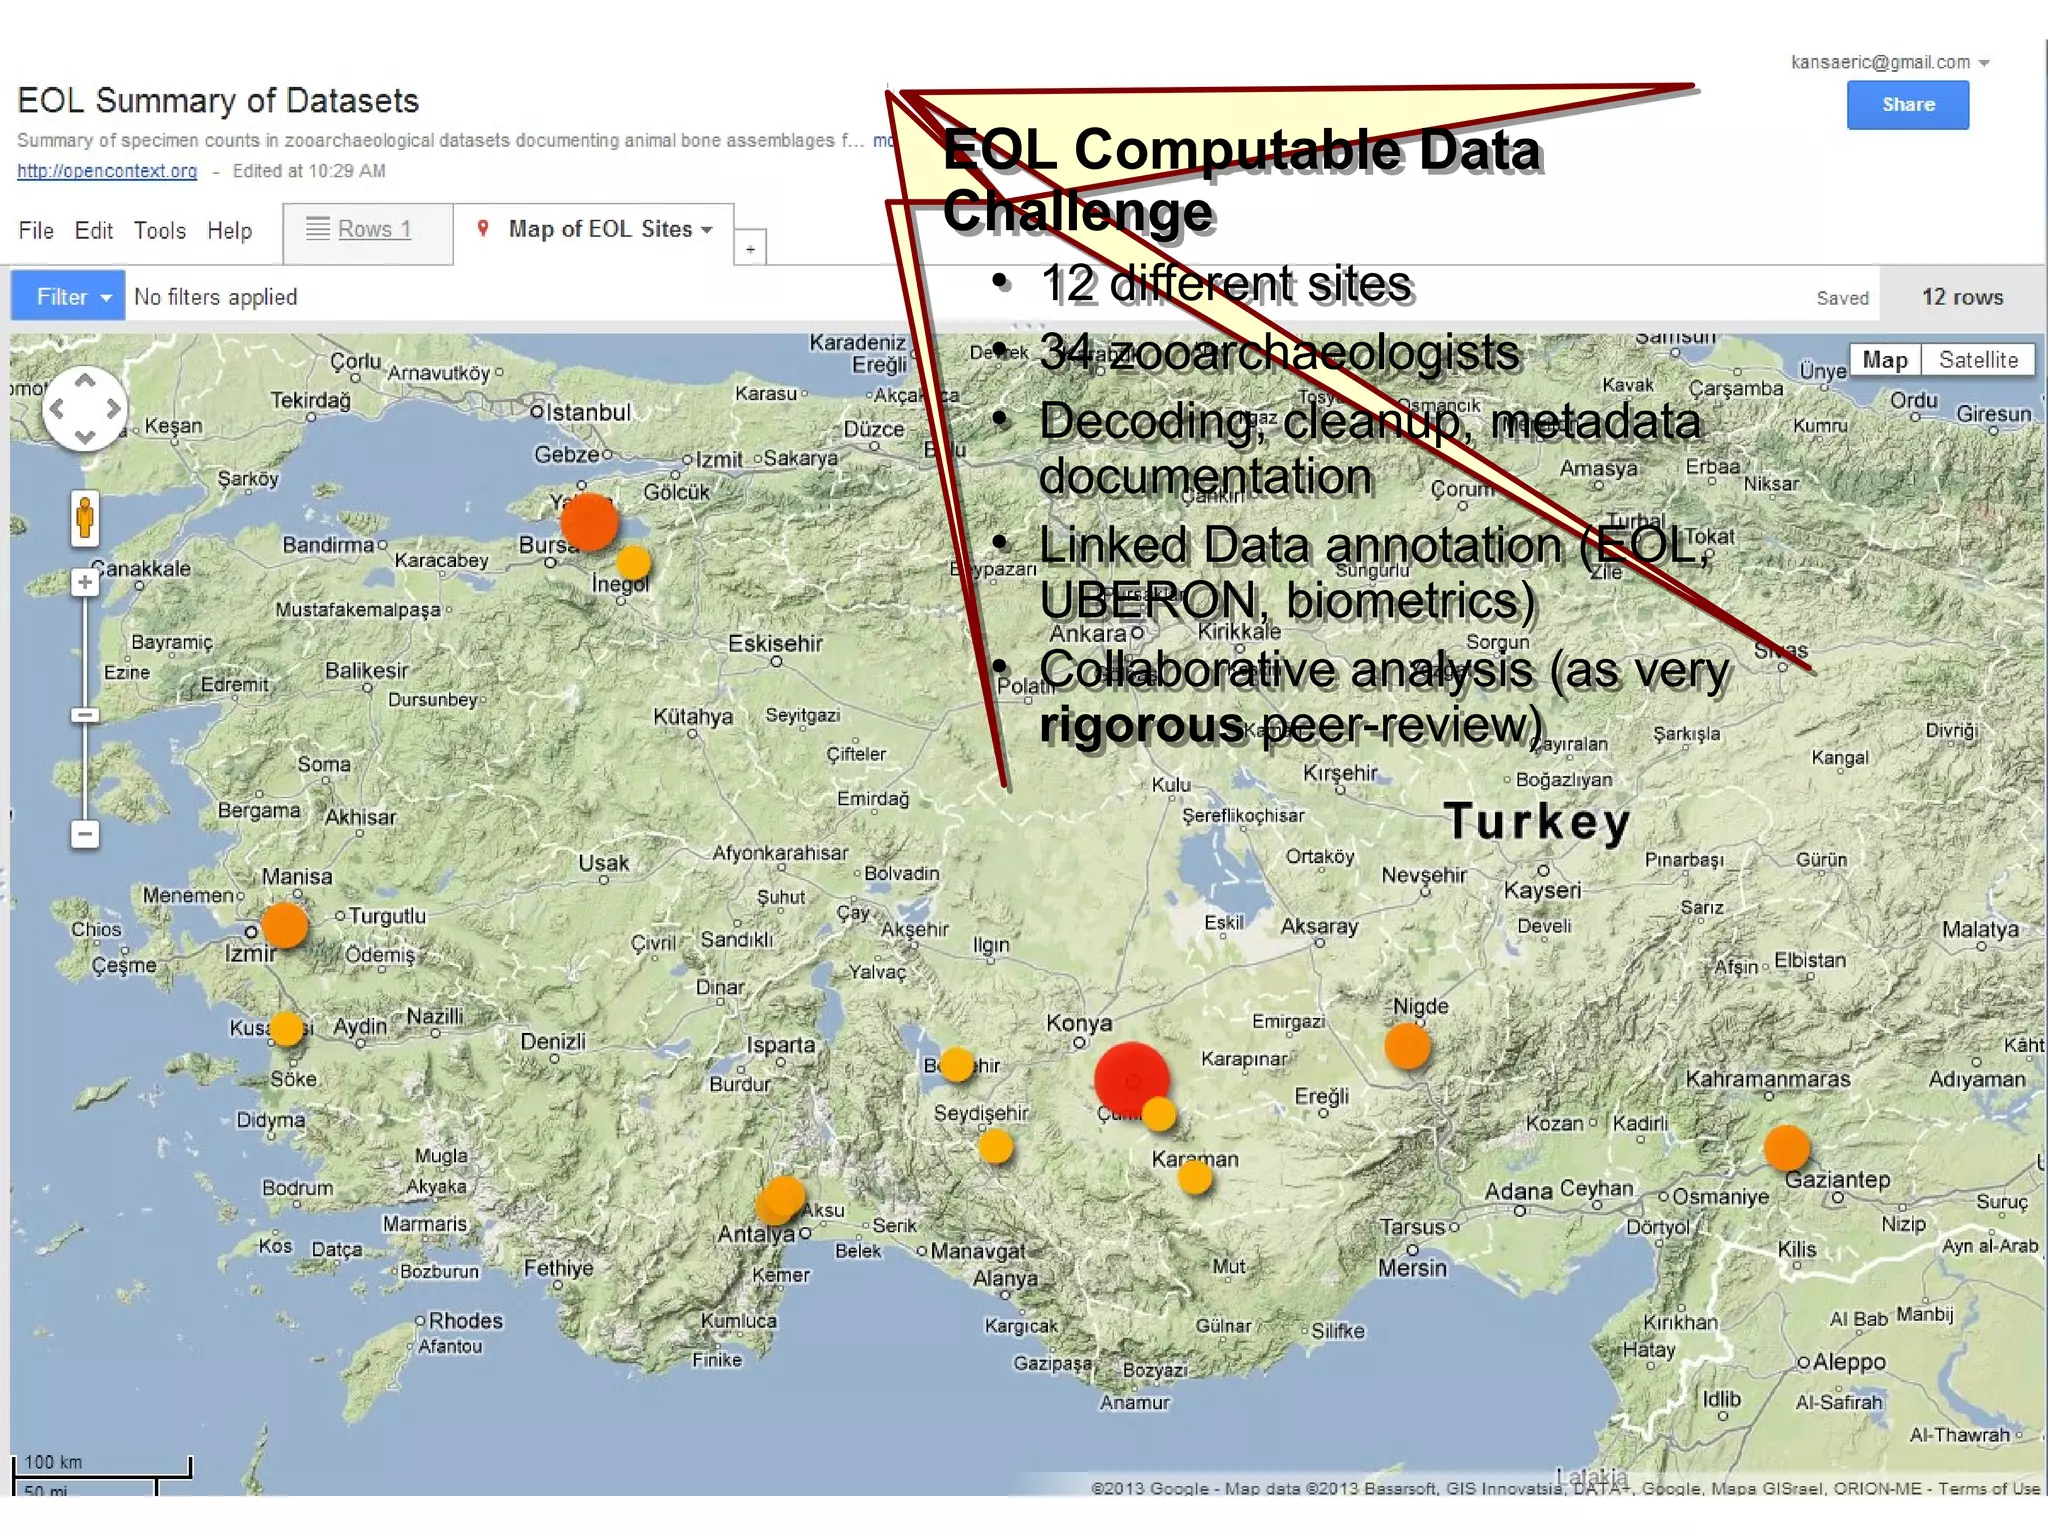Viewport: 2048px width, 1536px height.
Task: Click the zoom slider handle
Action: coord(85,715)
